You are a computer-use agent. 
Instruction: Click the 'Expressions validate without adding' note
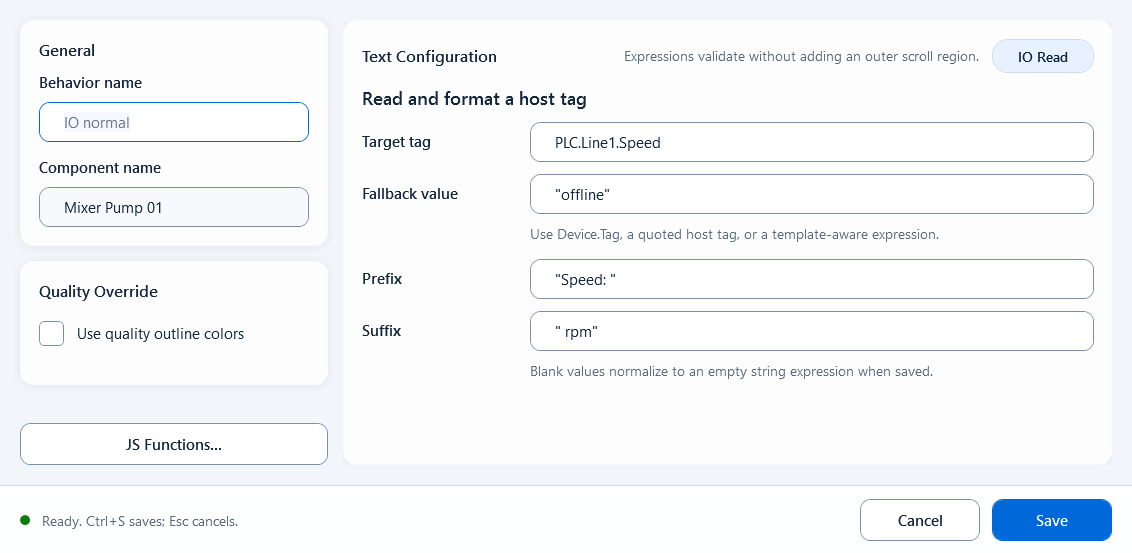(801, 56)
